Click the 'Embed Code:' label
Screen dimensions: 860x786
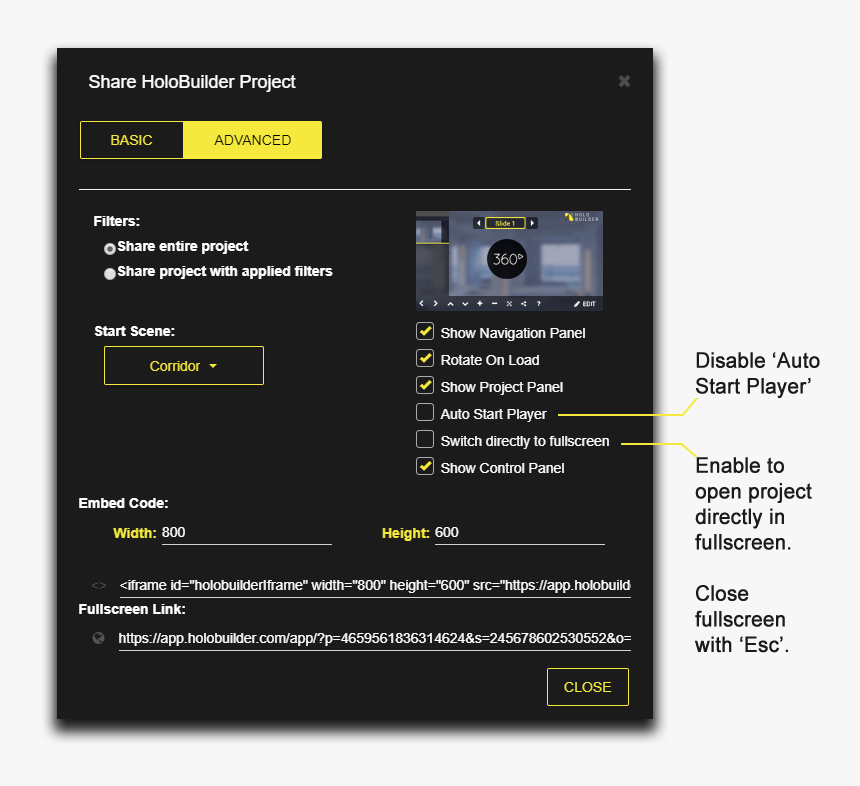point(123,503)
